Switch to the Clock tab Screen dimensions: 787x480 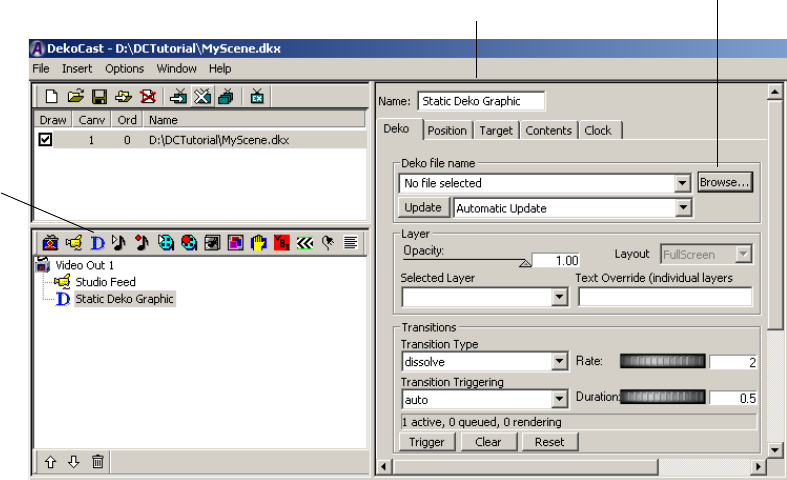coord(598,131)
